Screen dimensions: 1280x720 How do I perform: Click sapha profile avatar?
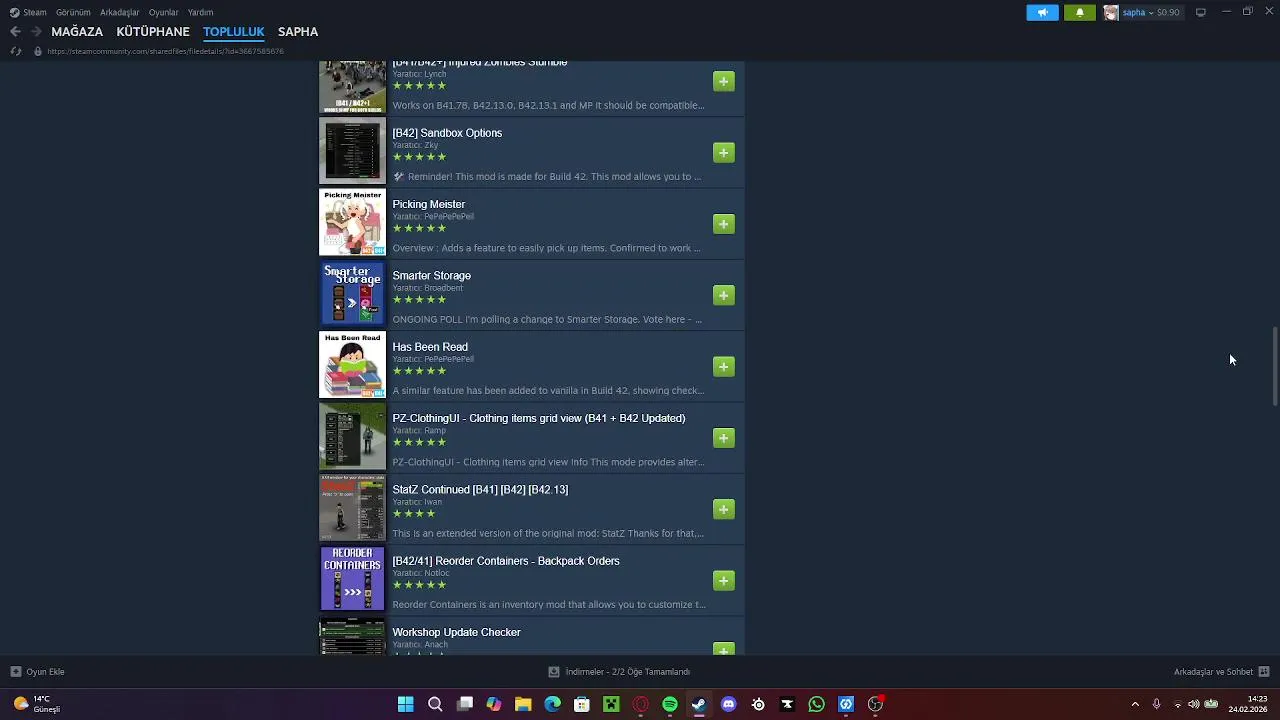pos(1111,12)
